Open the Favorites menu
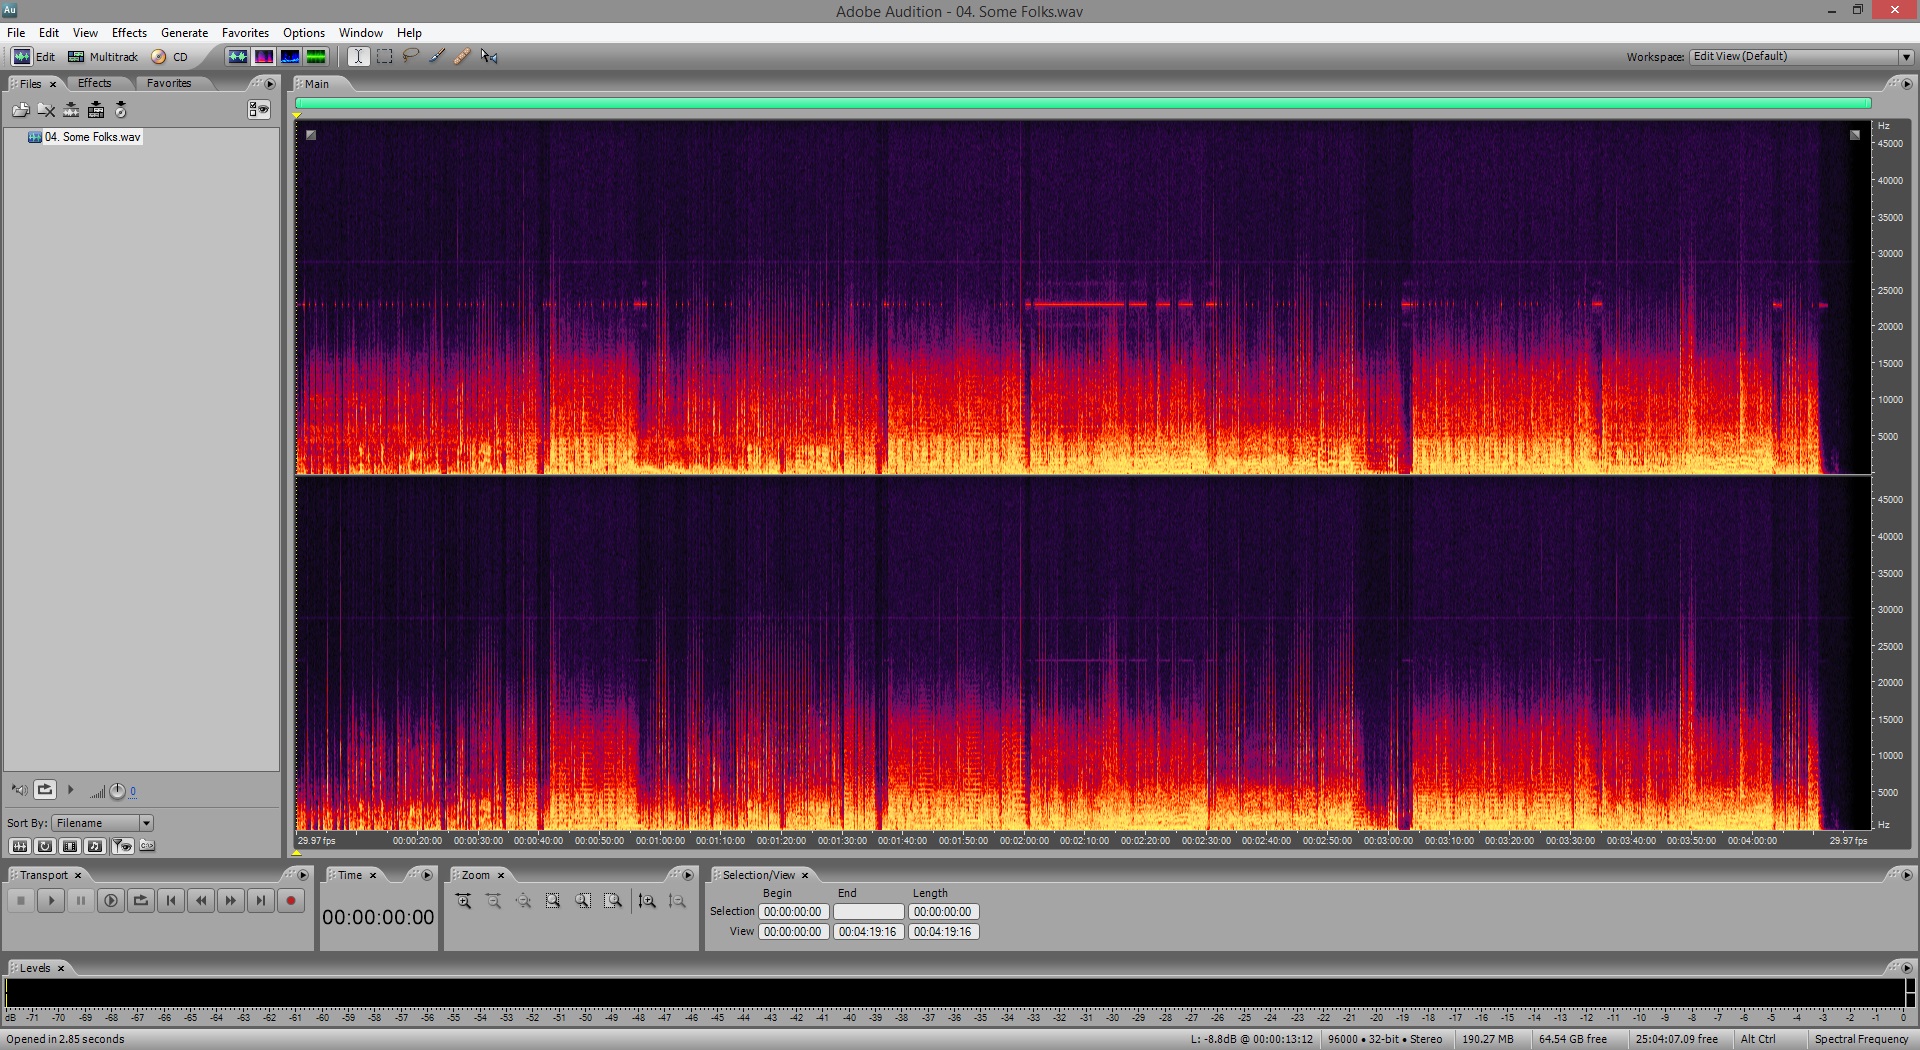Viewport: 1920px width, 1050px height. click(x=245, y=33)
